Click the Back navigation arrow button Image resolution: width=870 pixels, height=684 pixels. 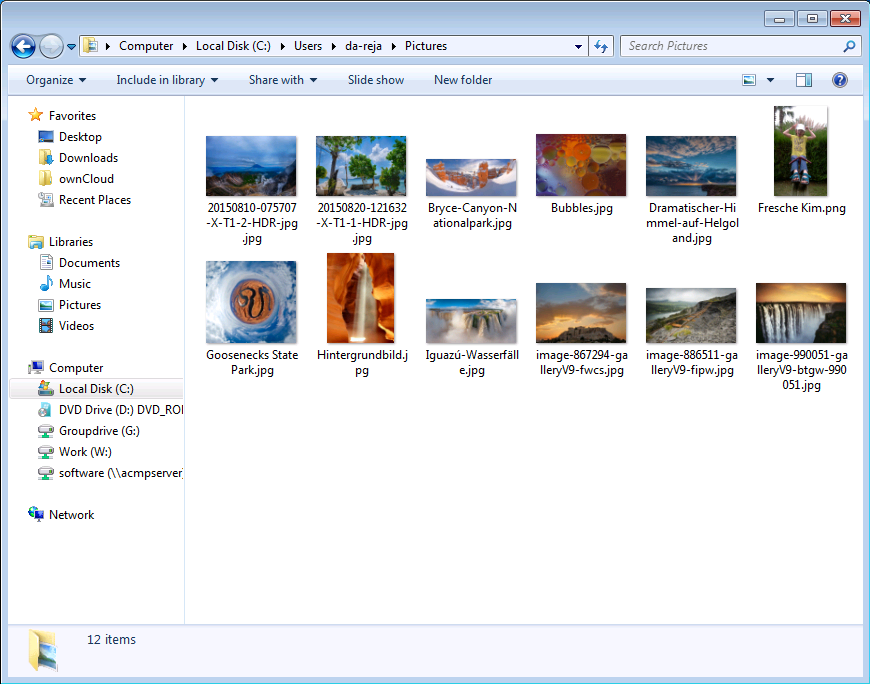pos(23,46)
